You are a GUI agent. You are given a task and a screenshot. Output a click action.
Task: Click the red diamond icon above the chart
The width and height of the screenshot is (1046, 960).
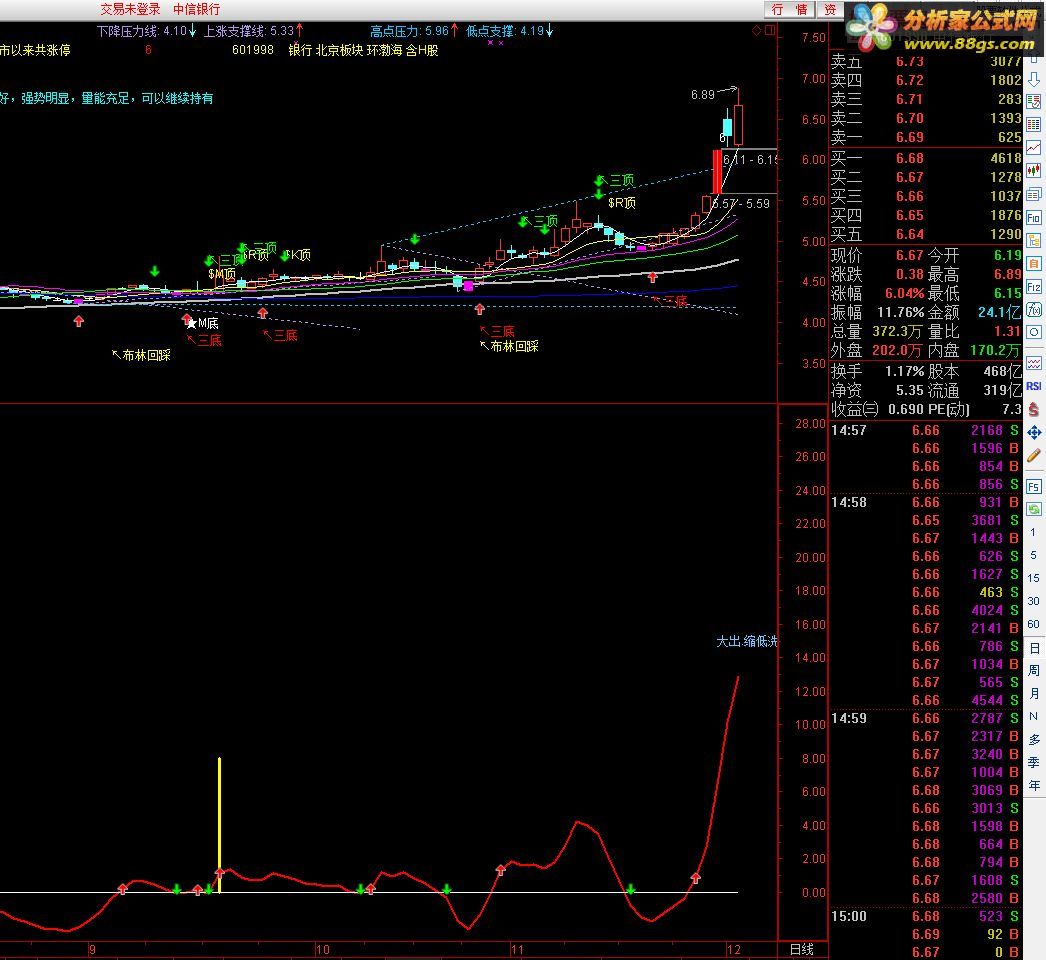(756, 31)
